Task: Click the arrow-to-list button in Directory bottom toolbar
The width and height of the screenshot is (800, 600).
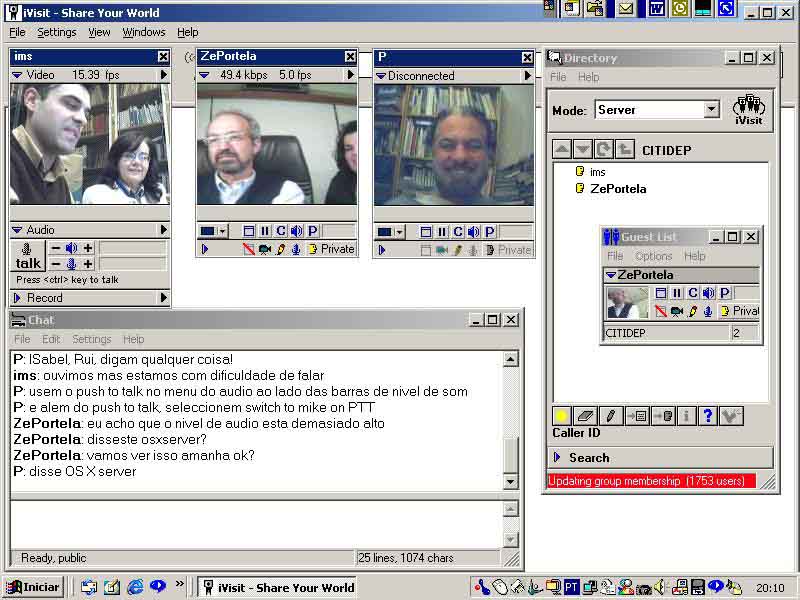Action: 637,416
